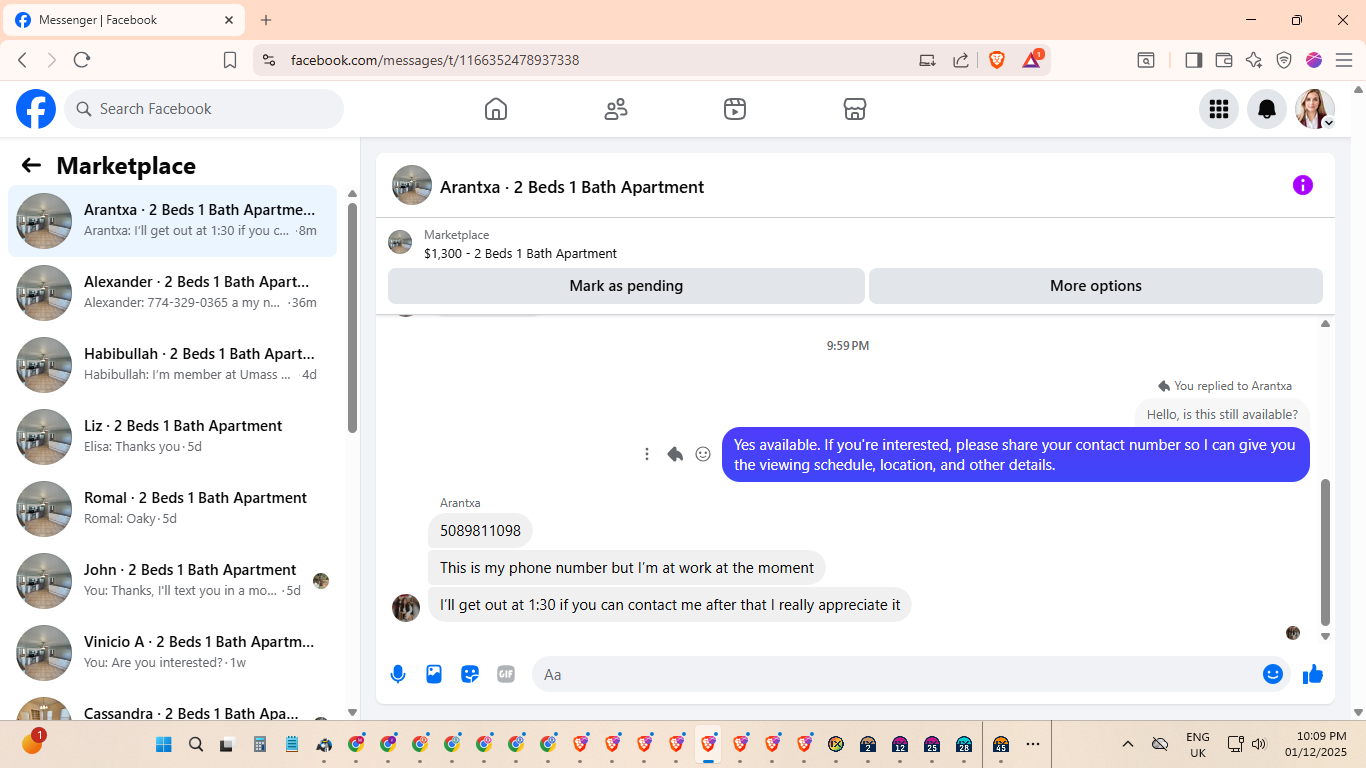Open the GIF picker

[x=506, y=674]
